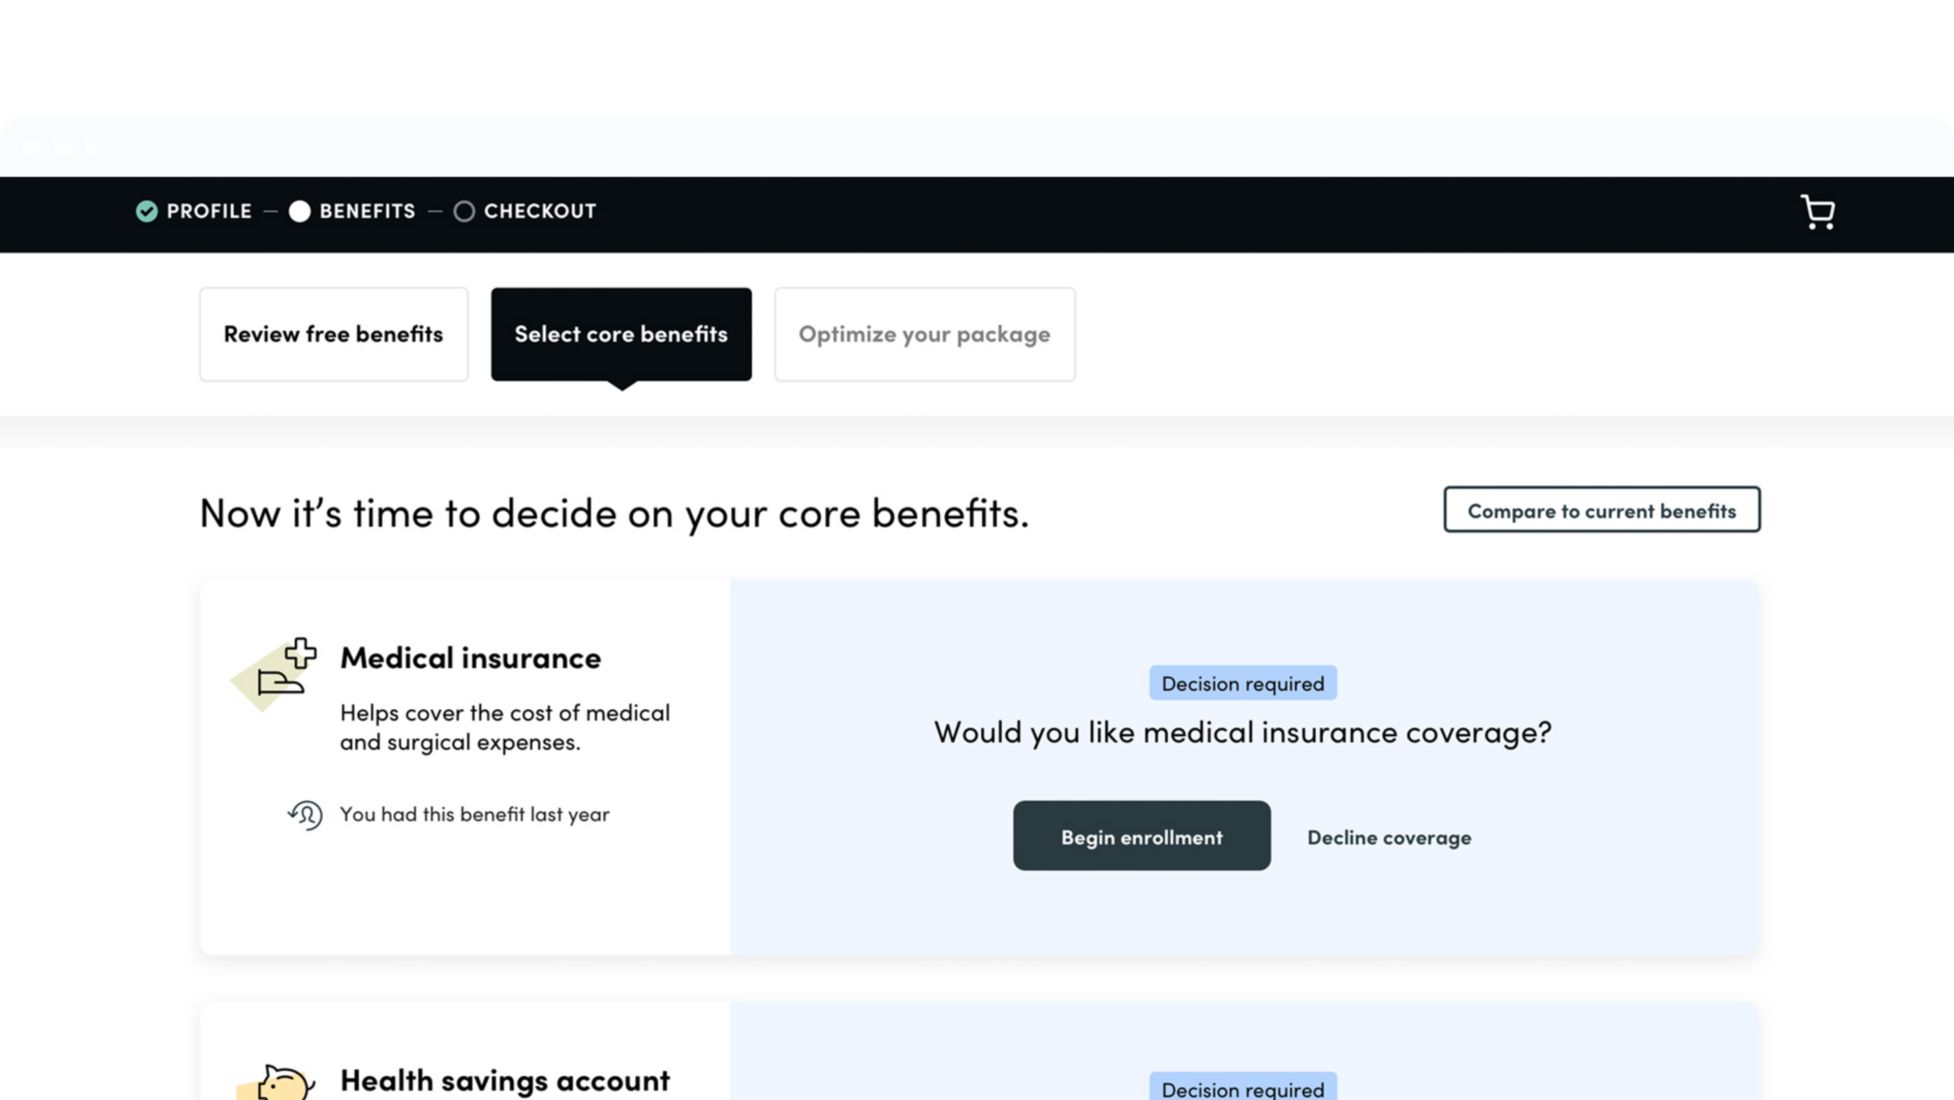Go to the Checkout step label
Viewport: 1954px width, 1100px height.
pos(540,211)
